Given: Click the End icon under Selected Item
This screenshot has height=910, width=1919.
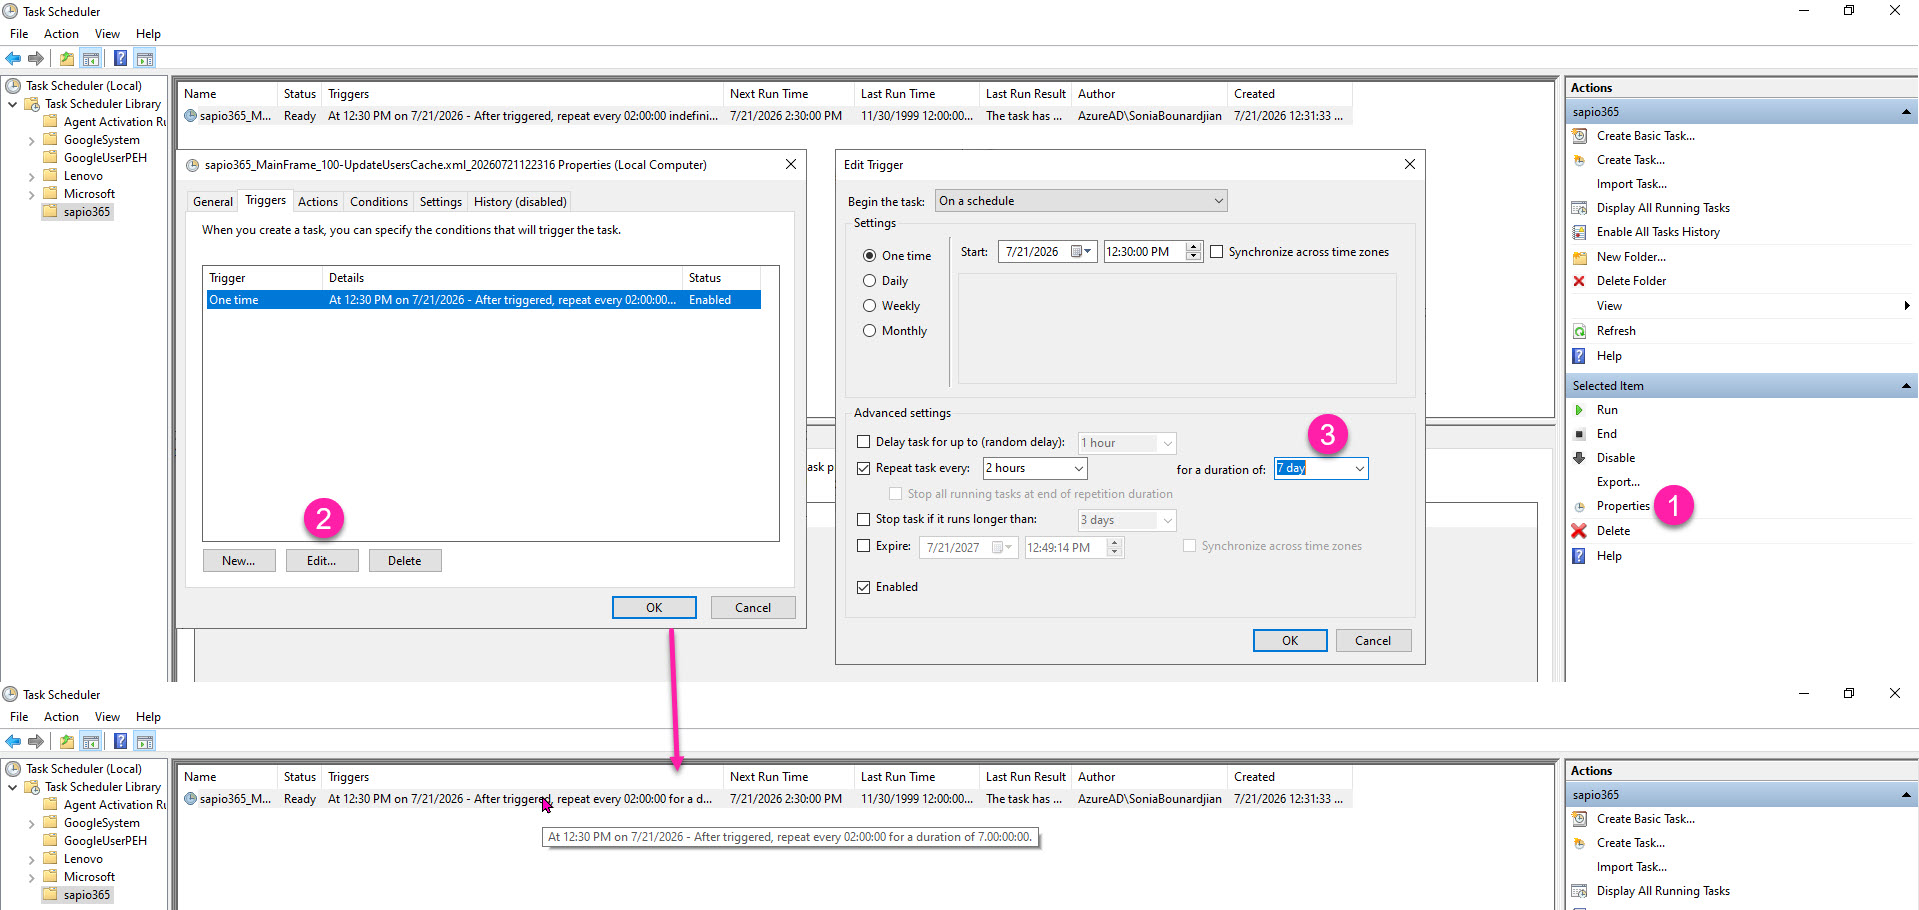Looking at the screenshot, I should coord(1580,434).
